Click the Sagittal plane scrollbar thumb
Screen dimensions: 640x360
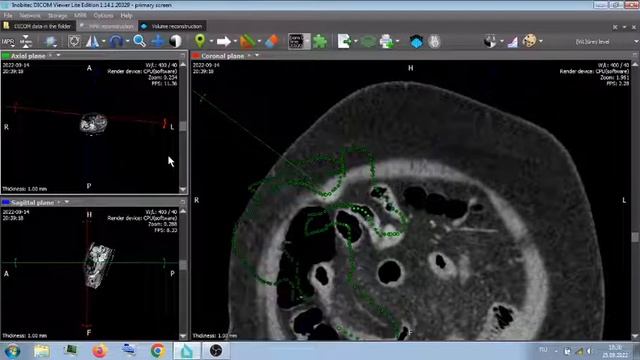183,266
